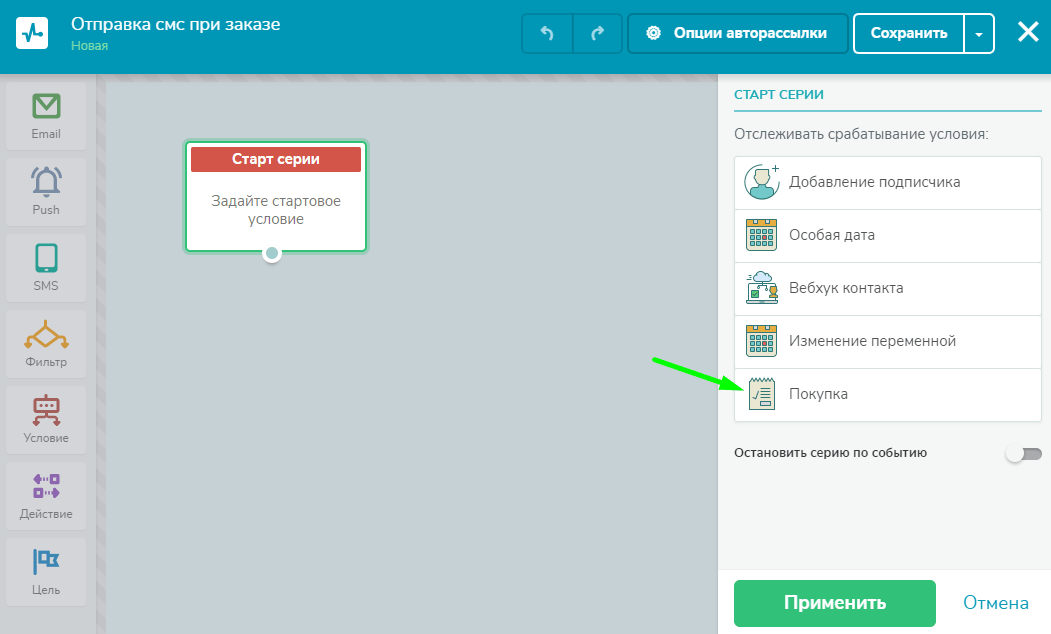Select the Цель flag icon
Image resolution: width=1051 pixels, height=634 pixels.
46,562
